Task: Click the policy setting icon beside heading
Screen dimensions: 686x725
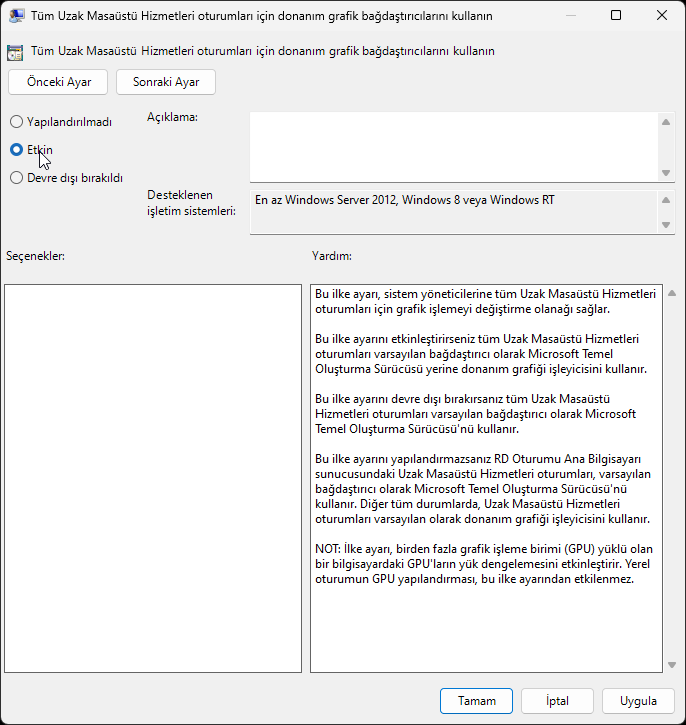Action: click(15, 53)
